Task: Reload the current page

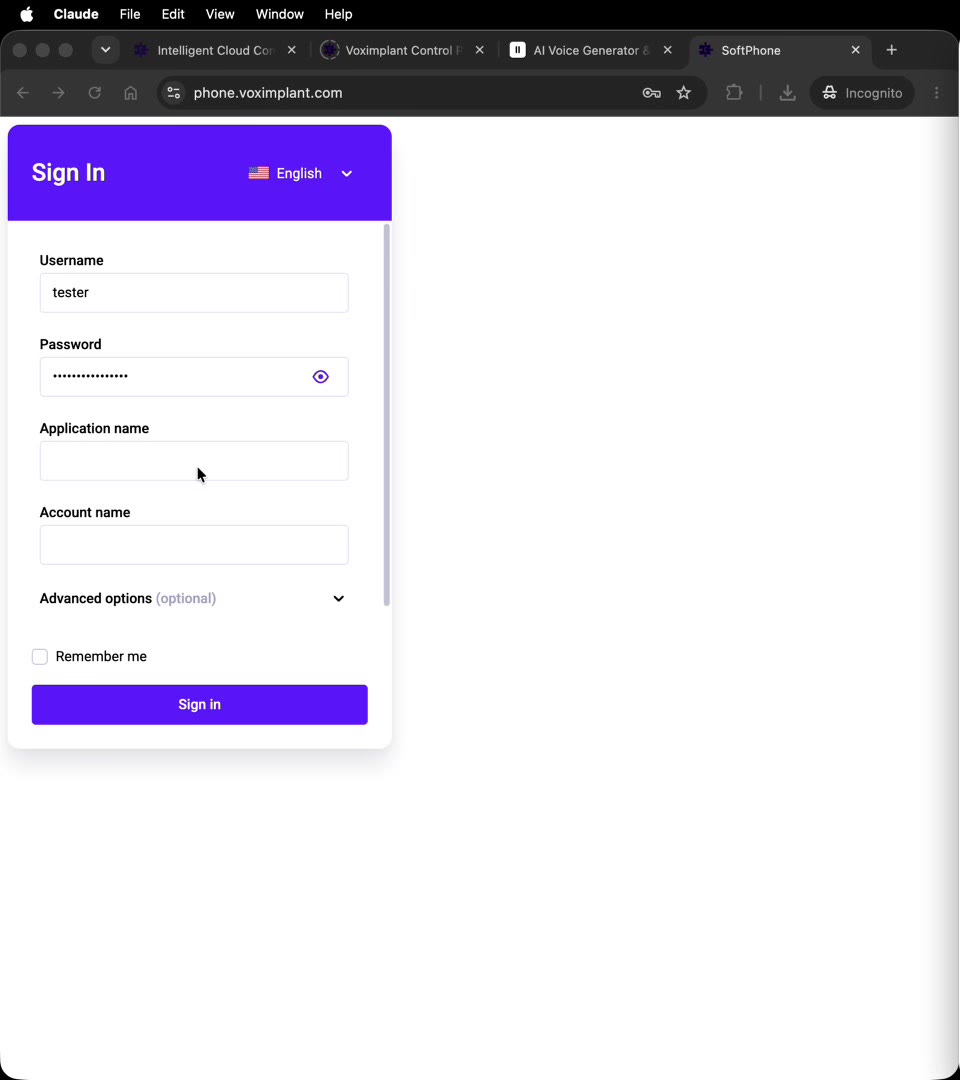Action: pos(94,93)
